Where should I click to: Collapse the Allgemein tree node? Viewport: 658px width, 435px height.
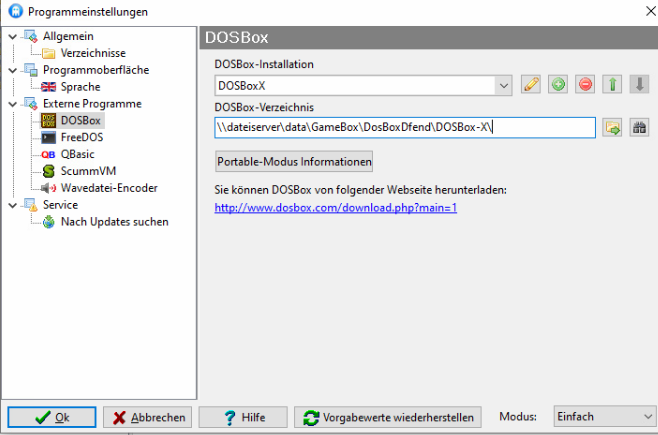click(12, 37)
